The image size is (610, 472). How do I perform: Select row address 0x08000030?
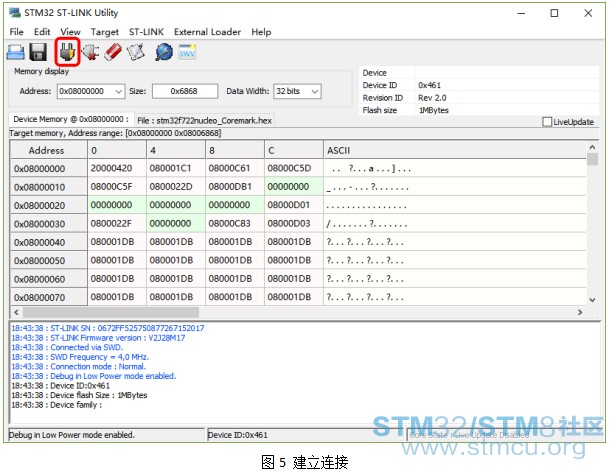coord(49,224)
